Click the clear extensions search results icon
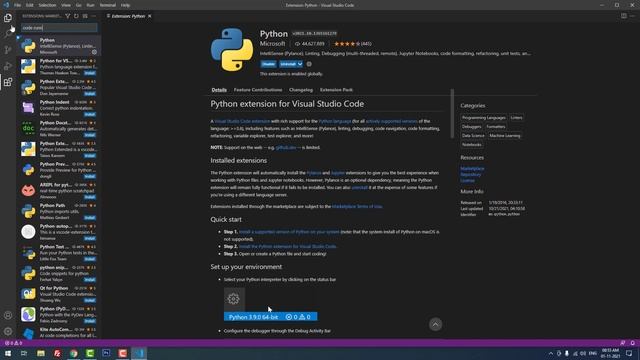The image size is (640, 360). pyautogui.click(x=85, y=16)
